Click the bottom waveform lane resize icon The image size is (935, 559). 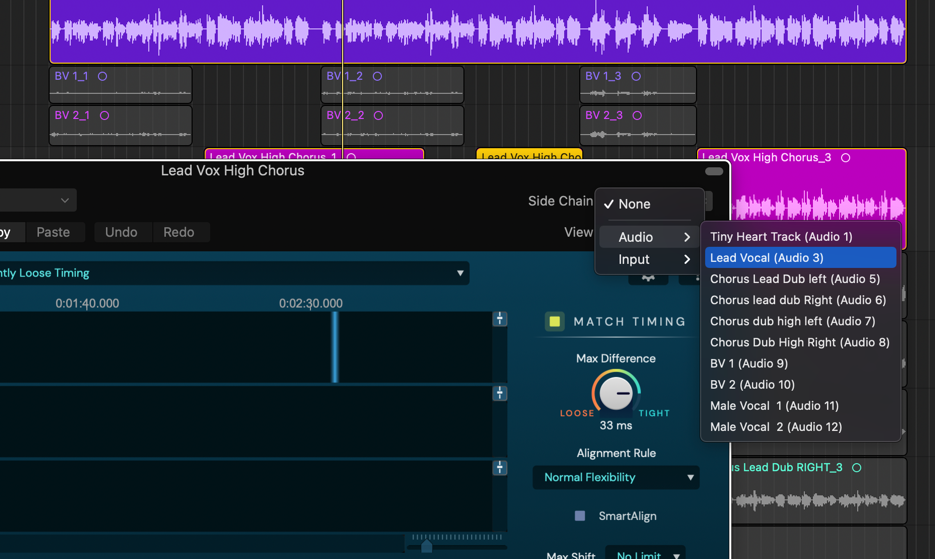point(500,467)
